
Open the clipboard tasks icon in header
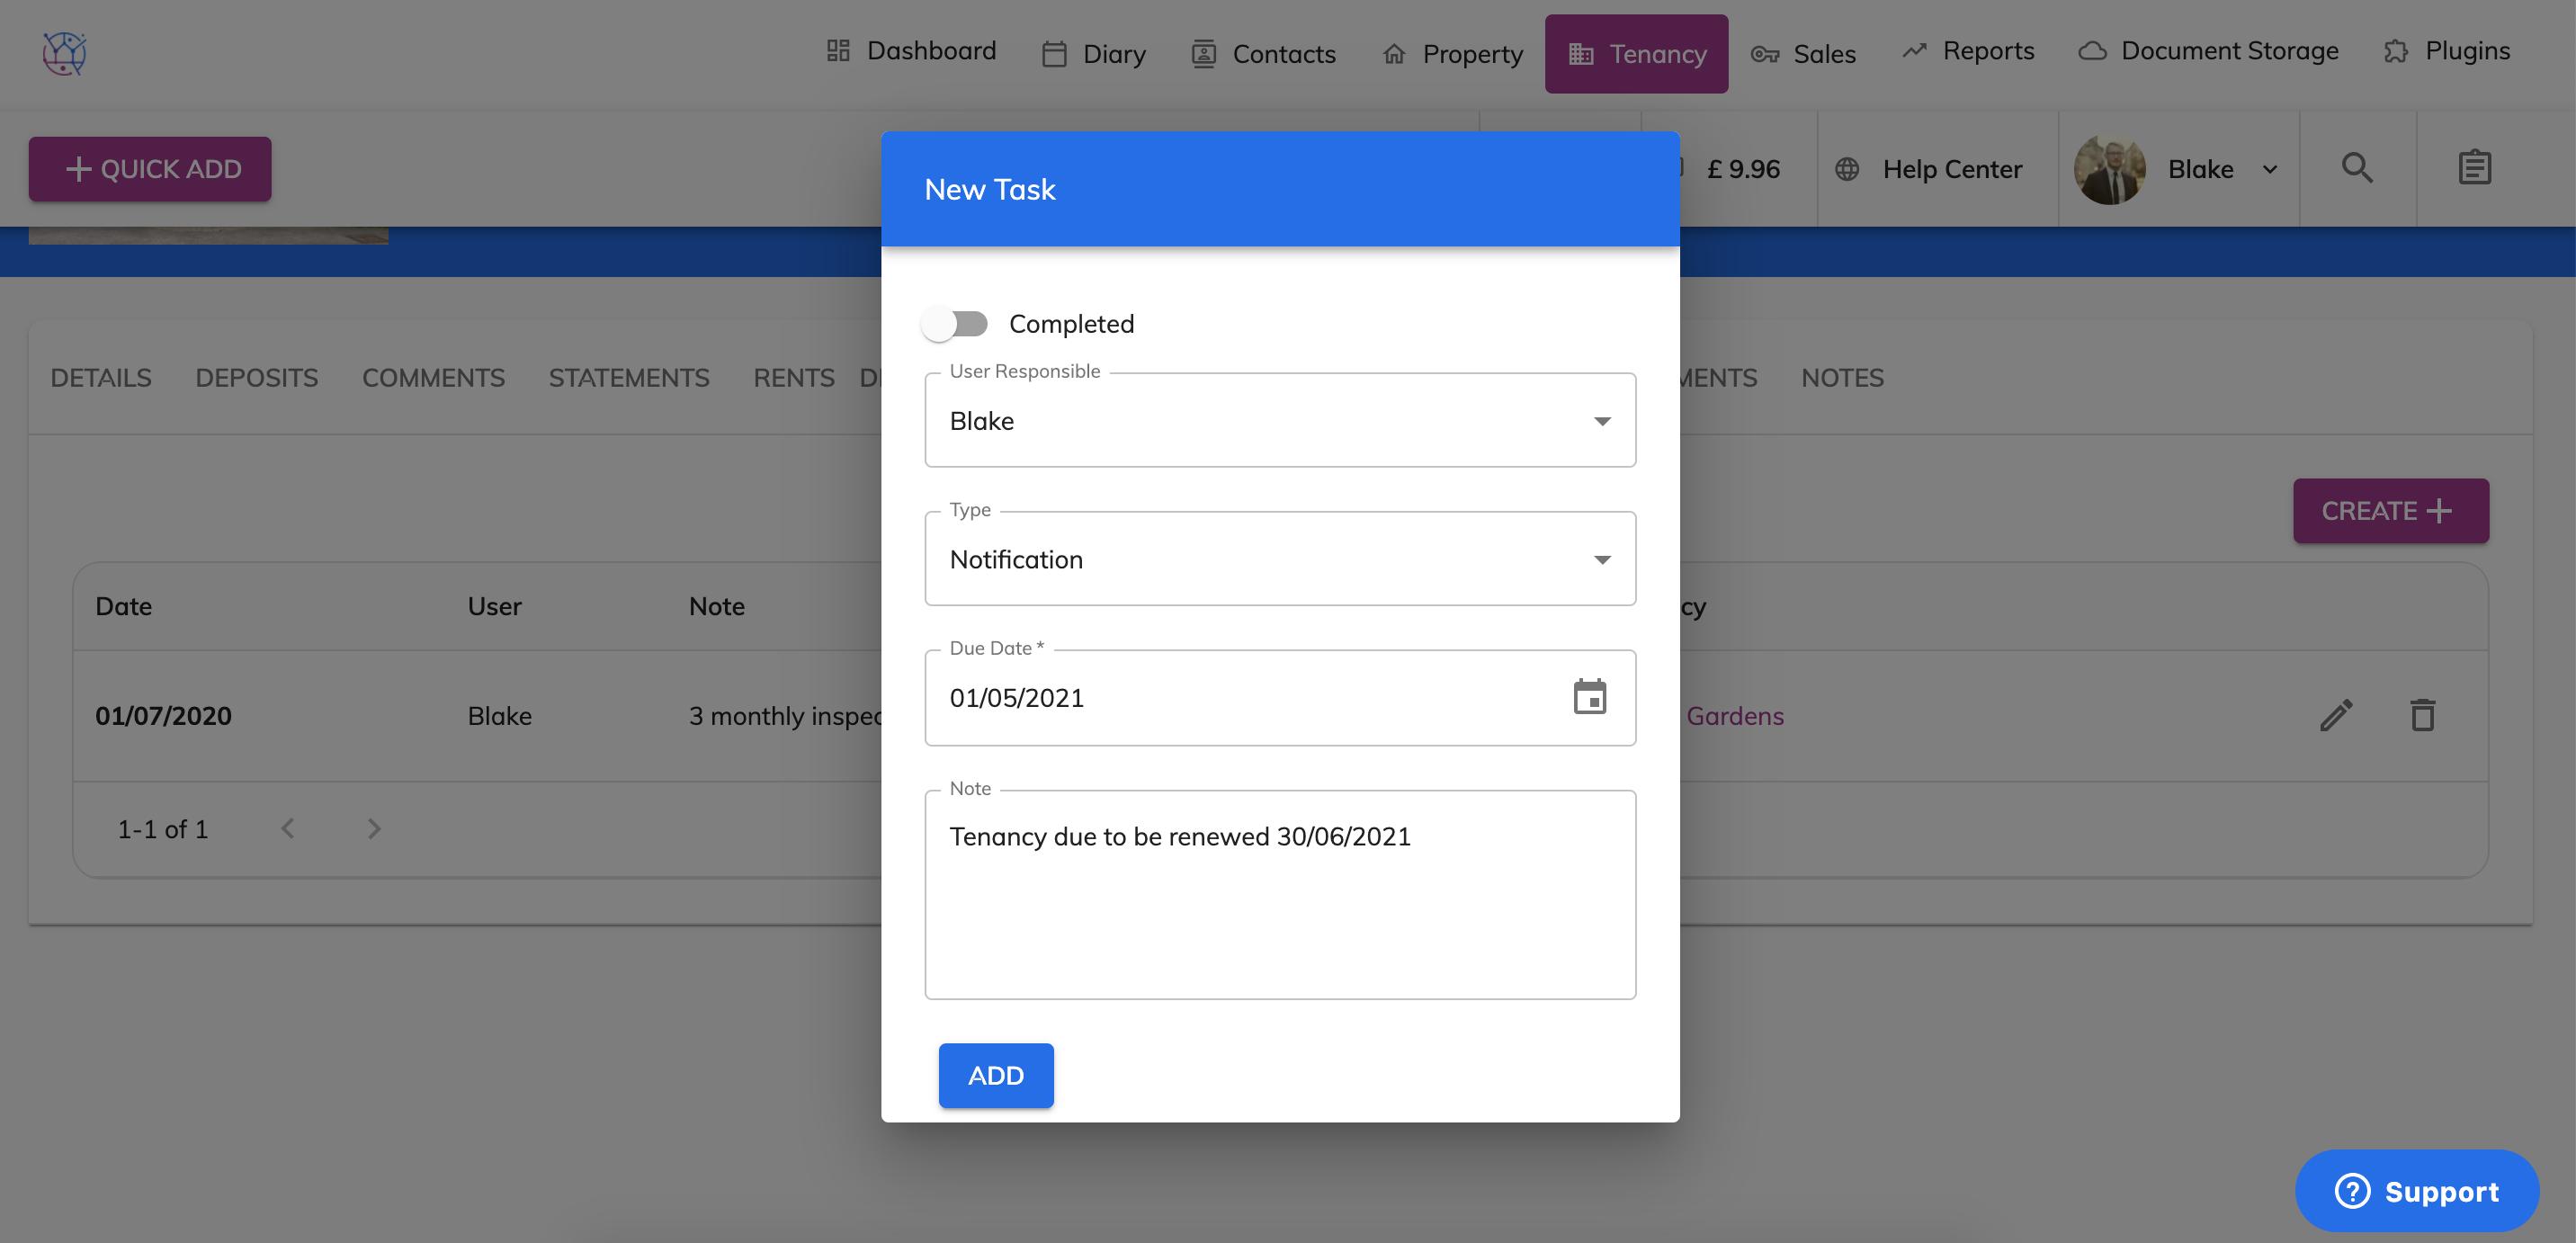tap(2474, 168)
